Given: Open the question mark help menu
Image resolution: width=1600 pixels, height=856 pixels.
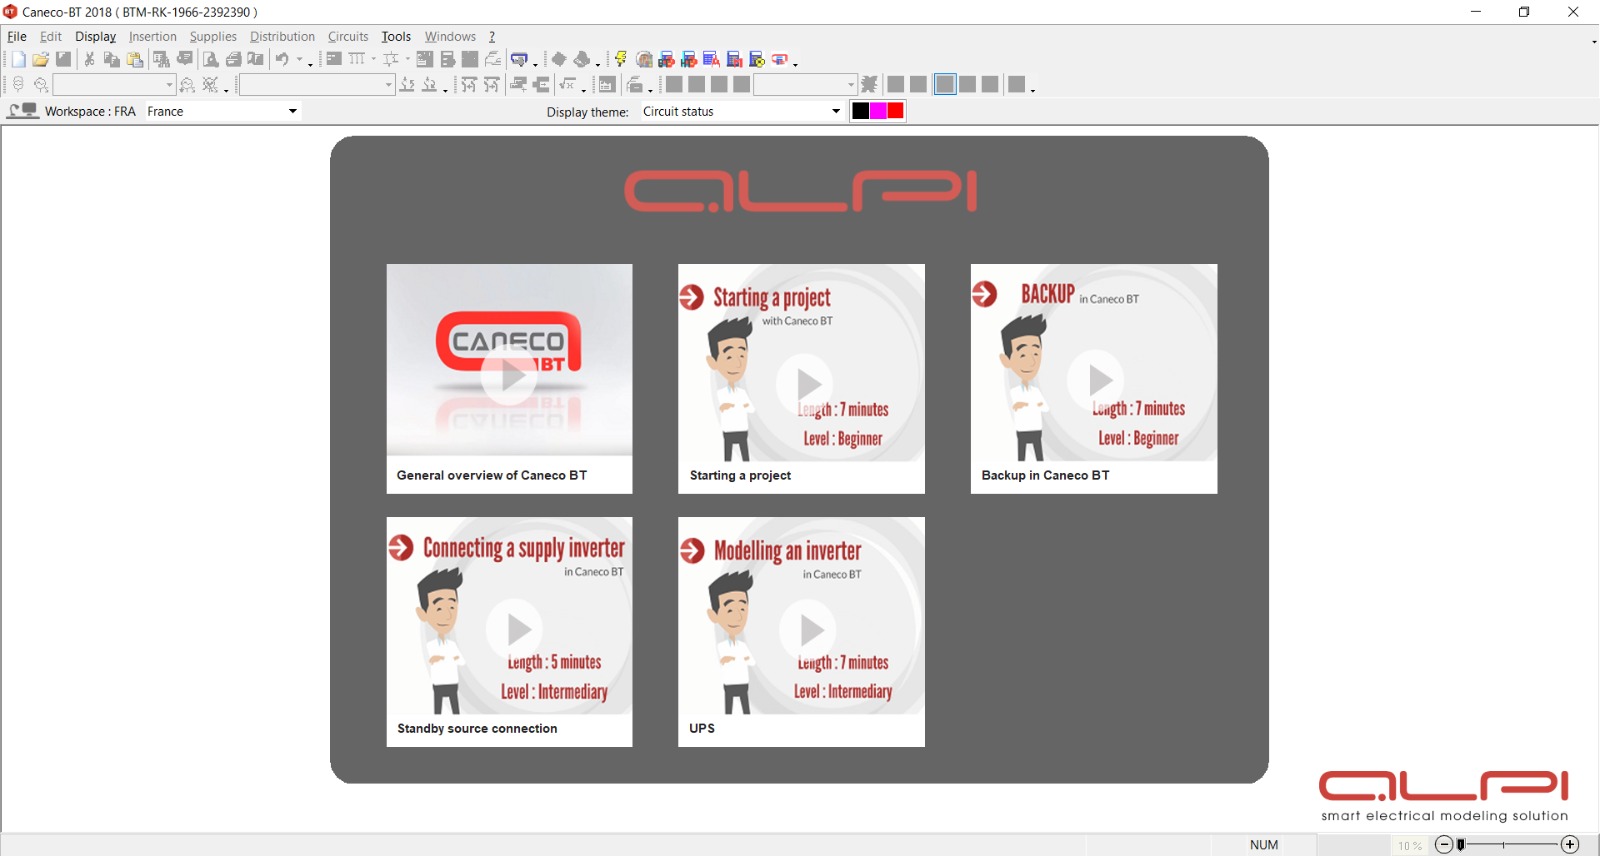Looking at the screenshot, I should point(492,36).
